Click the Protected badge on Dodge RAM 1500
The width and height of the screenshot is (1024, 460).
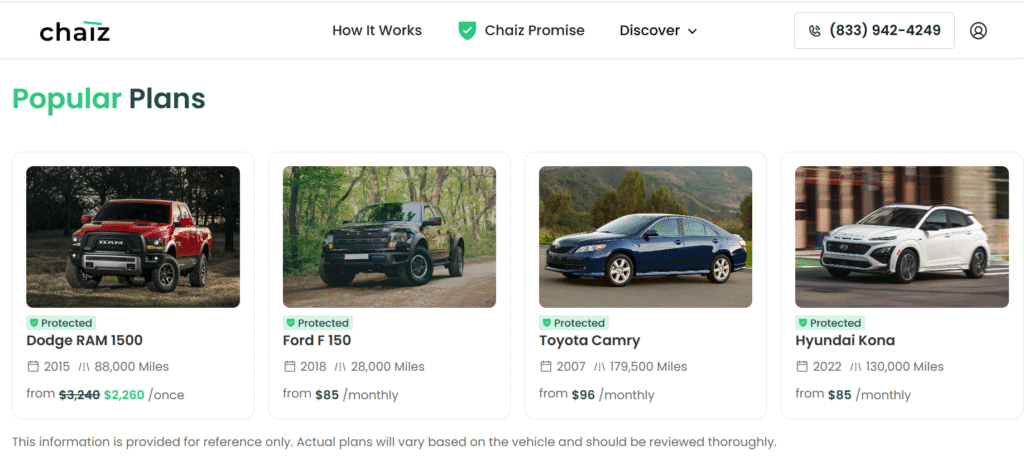click(x=61, y=323)
